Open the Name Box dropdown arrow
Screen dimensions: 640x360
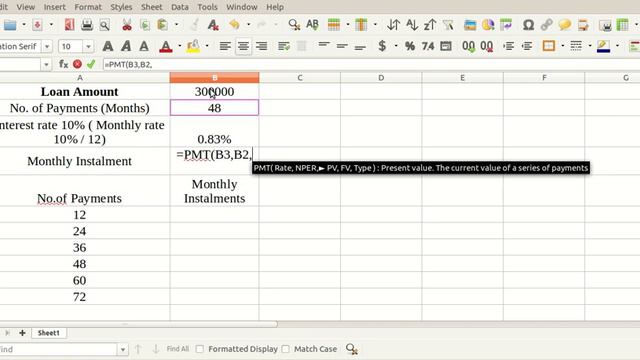tap(46, 64)
